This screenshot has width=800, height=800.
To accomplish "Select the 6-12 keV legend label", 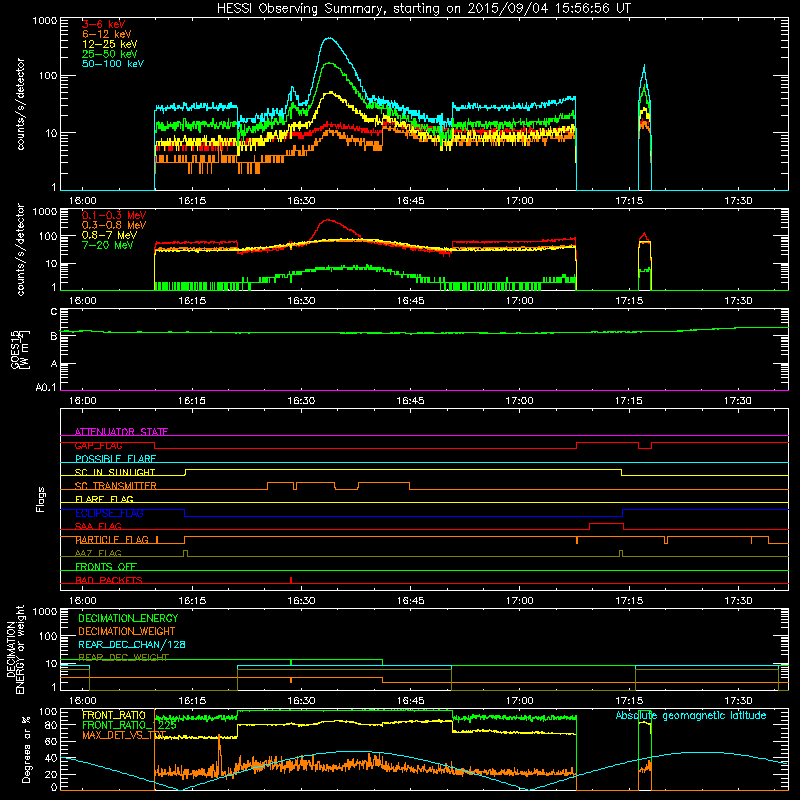I will coord(107,34).
